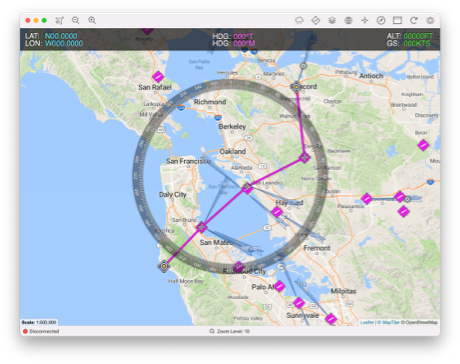The height and width of the screenshot is (364, 460).
Task: Click the airport marker above Sunnyvale label
Action: click(x=299, y=303)
